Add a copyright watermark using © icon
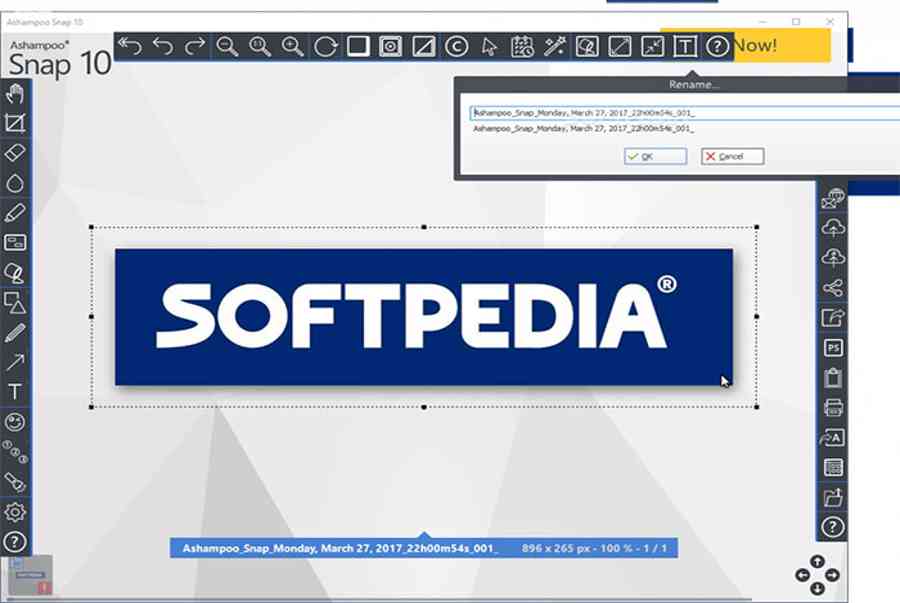 click(x=456, y=46)
